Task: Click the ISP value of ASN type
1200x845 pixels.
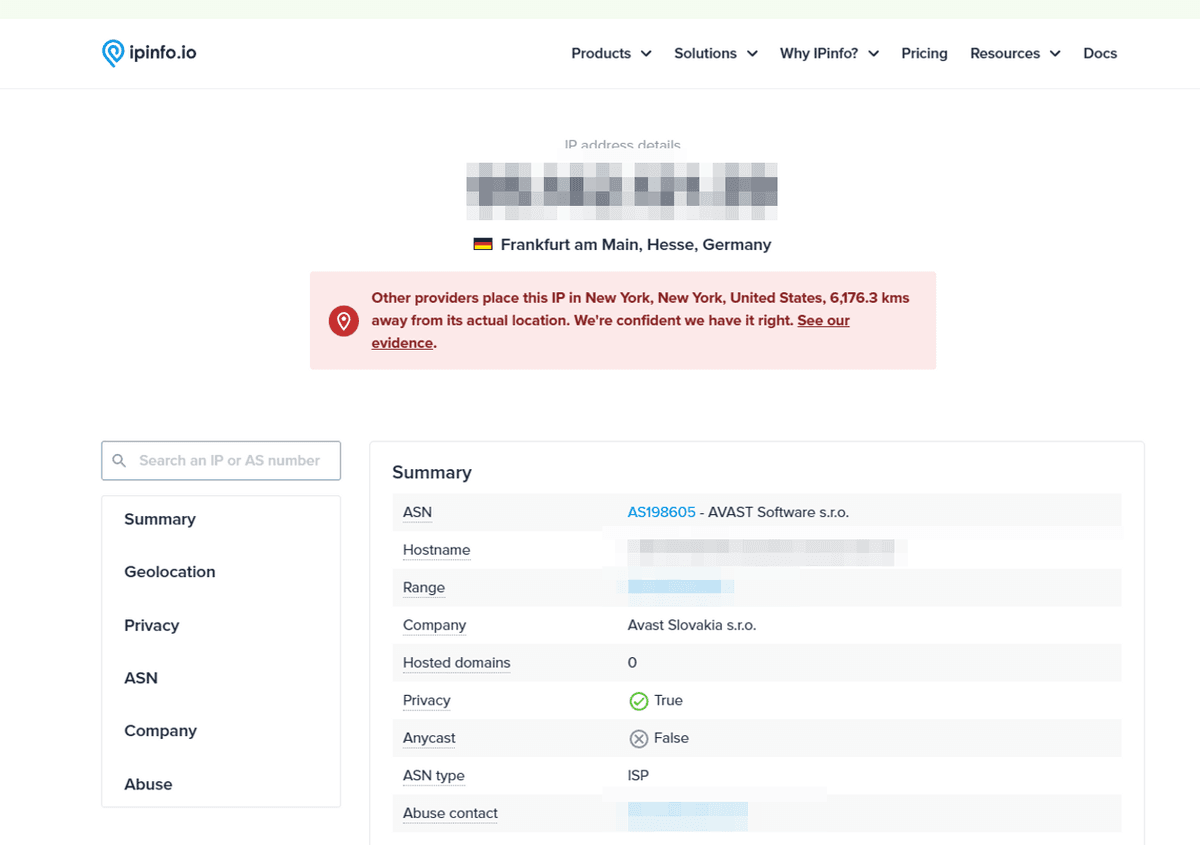Action: 638,775
